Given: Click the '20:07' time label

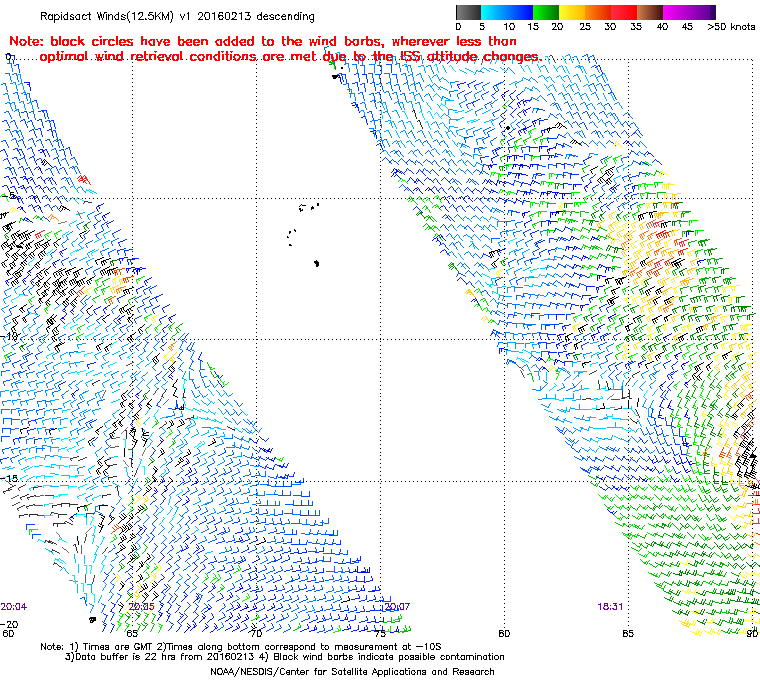Looking at the screenshot, I should coord(397,607).
